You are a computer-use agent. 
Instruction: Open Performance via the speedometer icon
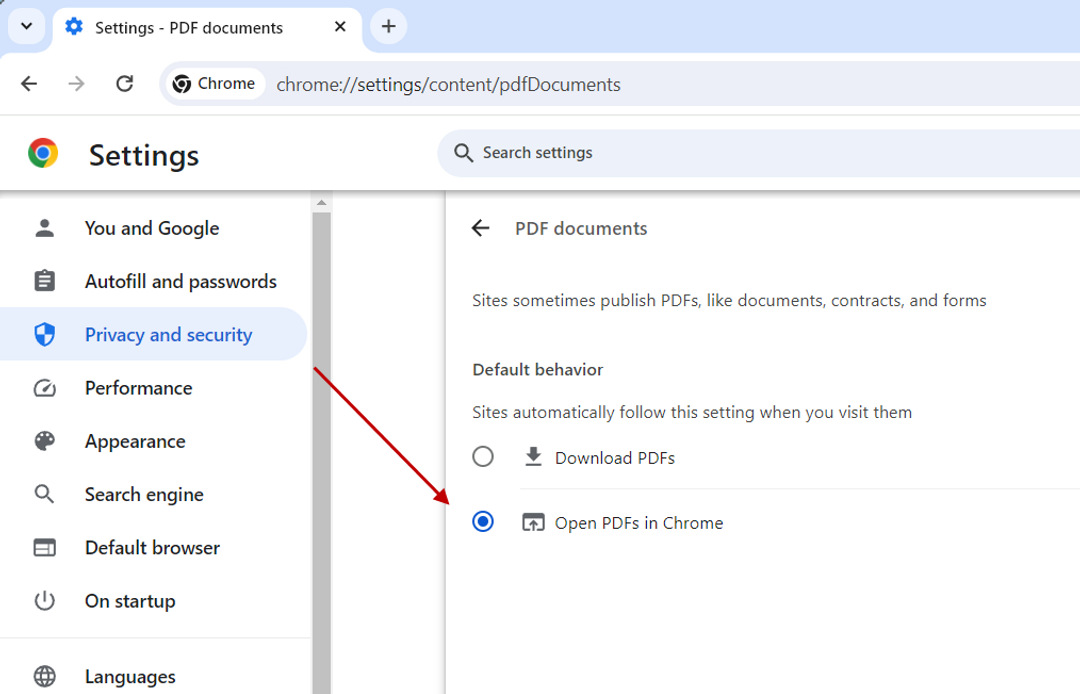45,388
